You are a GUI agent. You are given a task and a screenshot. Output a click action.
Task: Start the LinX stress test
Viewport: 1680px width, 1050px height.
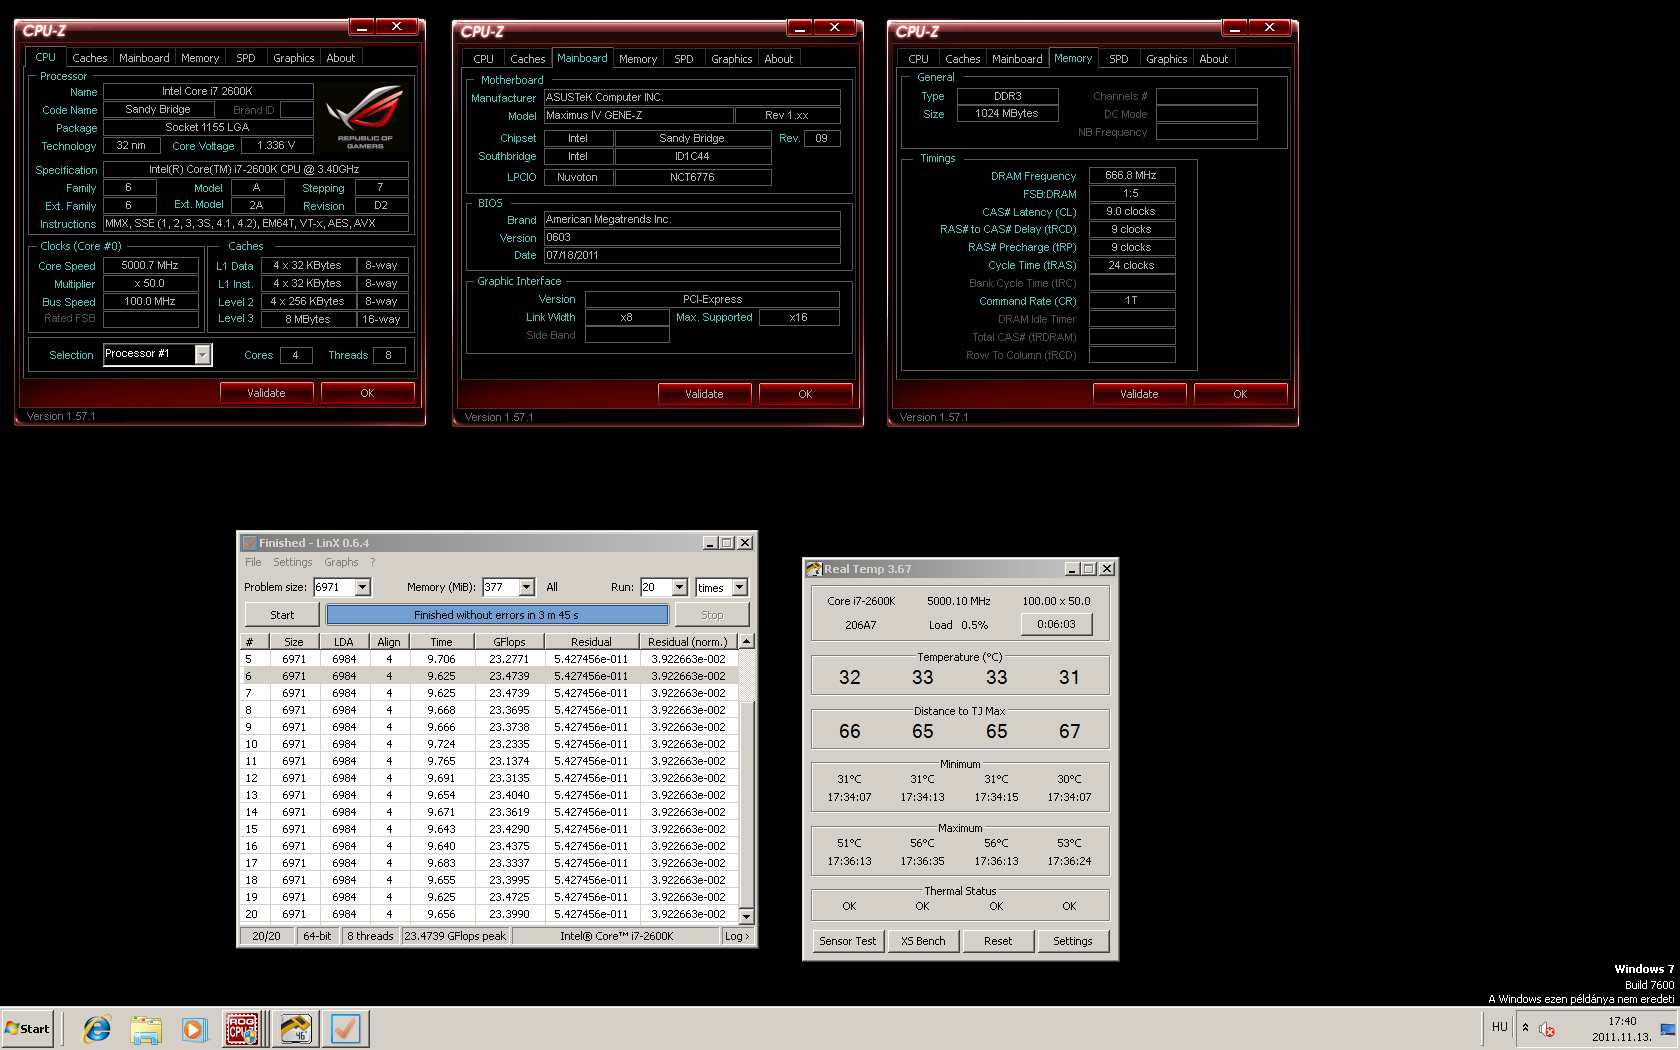[282, 615]
